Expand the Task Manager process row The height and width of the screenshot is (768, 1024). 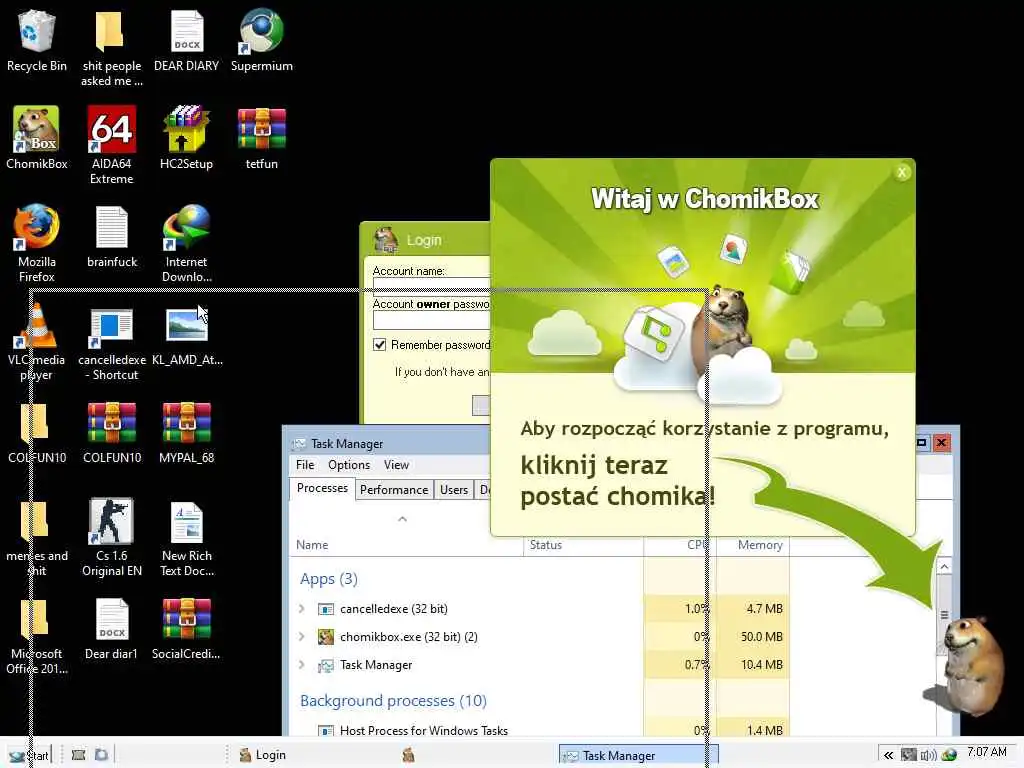[301, 665]
